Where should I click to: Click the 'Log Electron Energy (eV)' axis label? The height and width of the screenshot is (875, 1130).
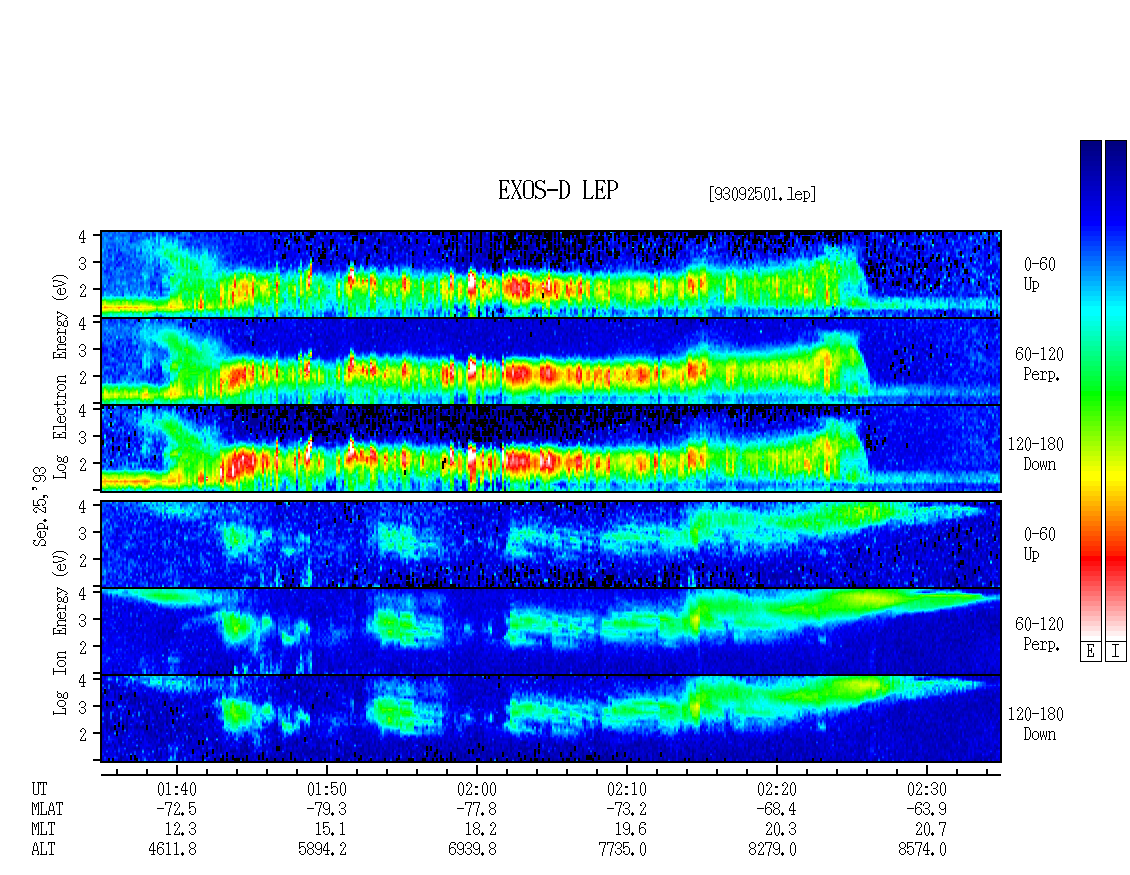click(x=60, y=375)
